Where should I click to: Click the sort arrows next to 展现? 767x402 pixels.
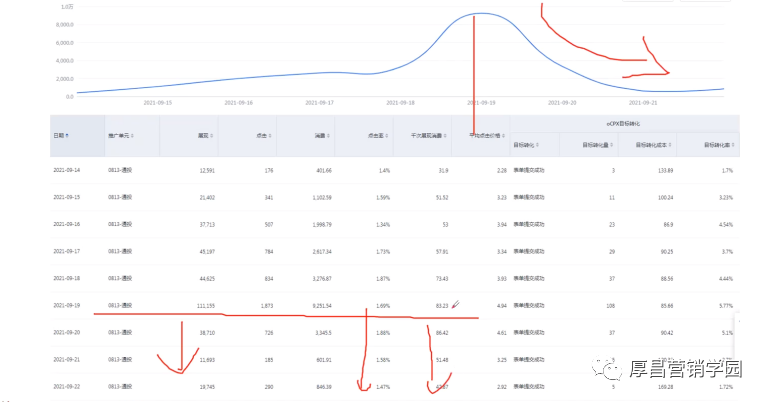[x=212, y=135]
